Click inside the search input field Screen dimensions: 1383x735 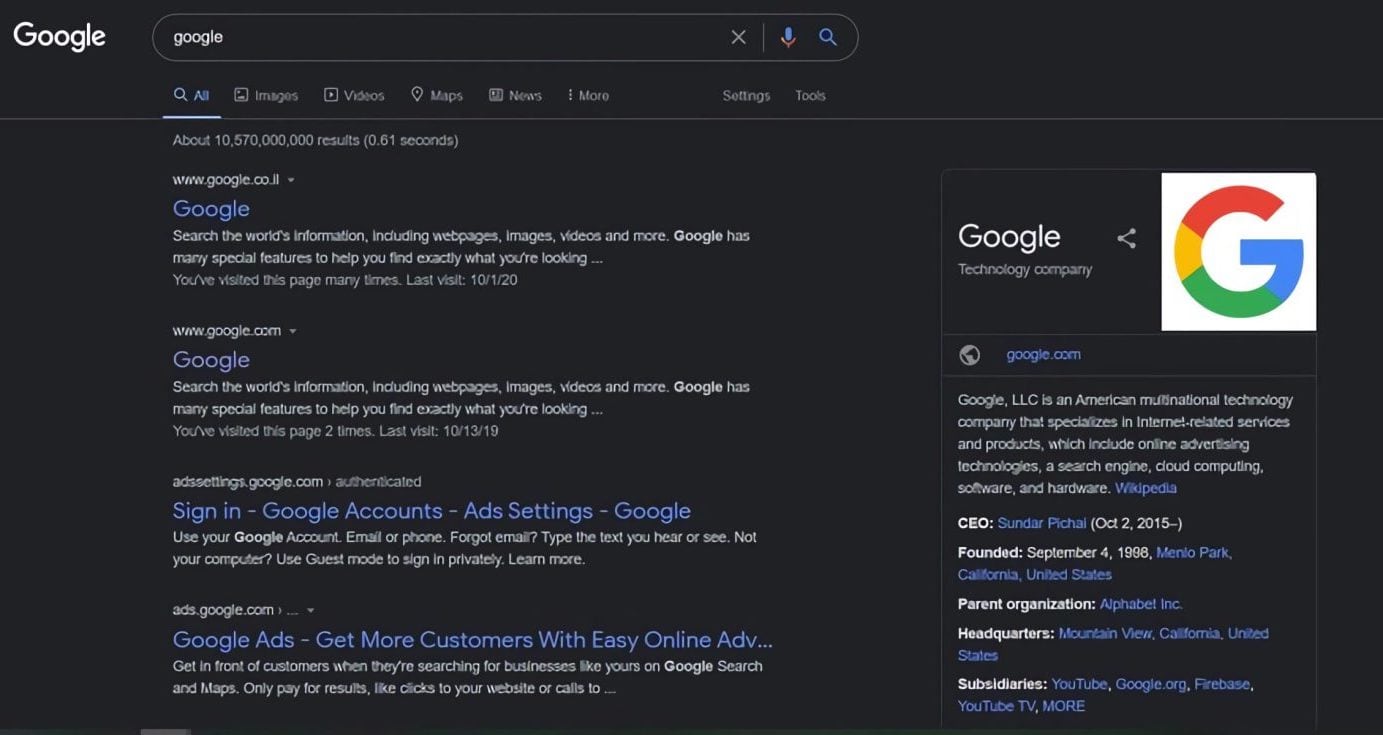pyautogui.click(x=440, y=37)
